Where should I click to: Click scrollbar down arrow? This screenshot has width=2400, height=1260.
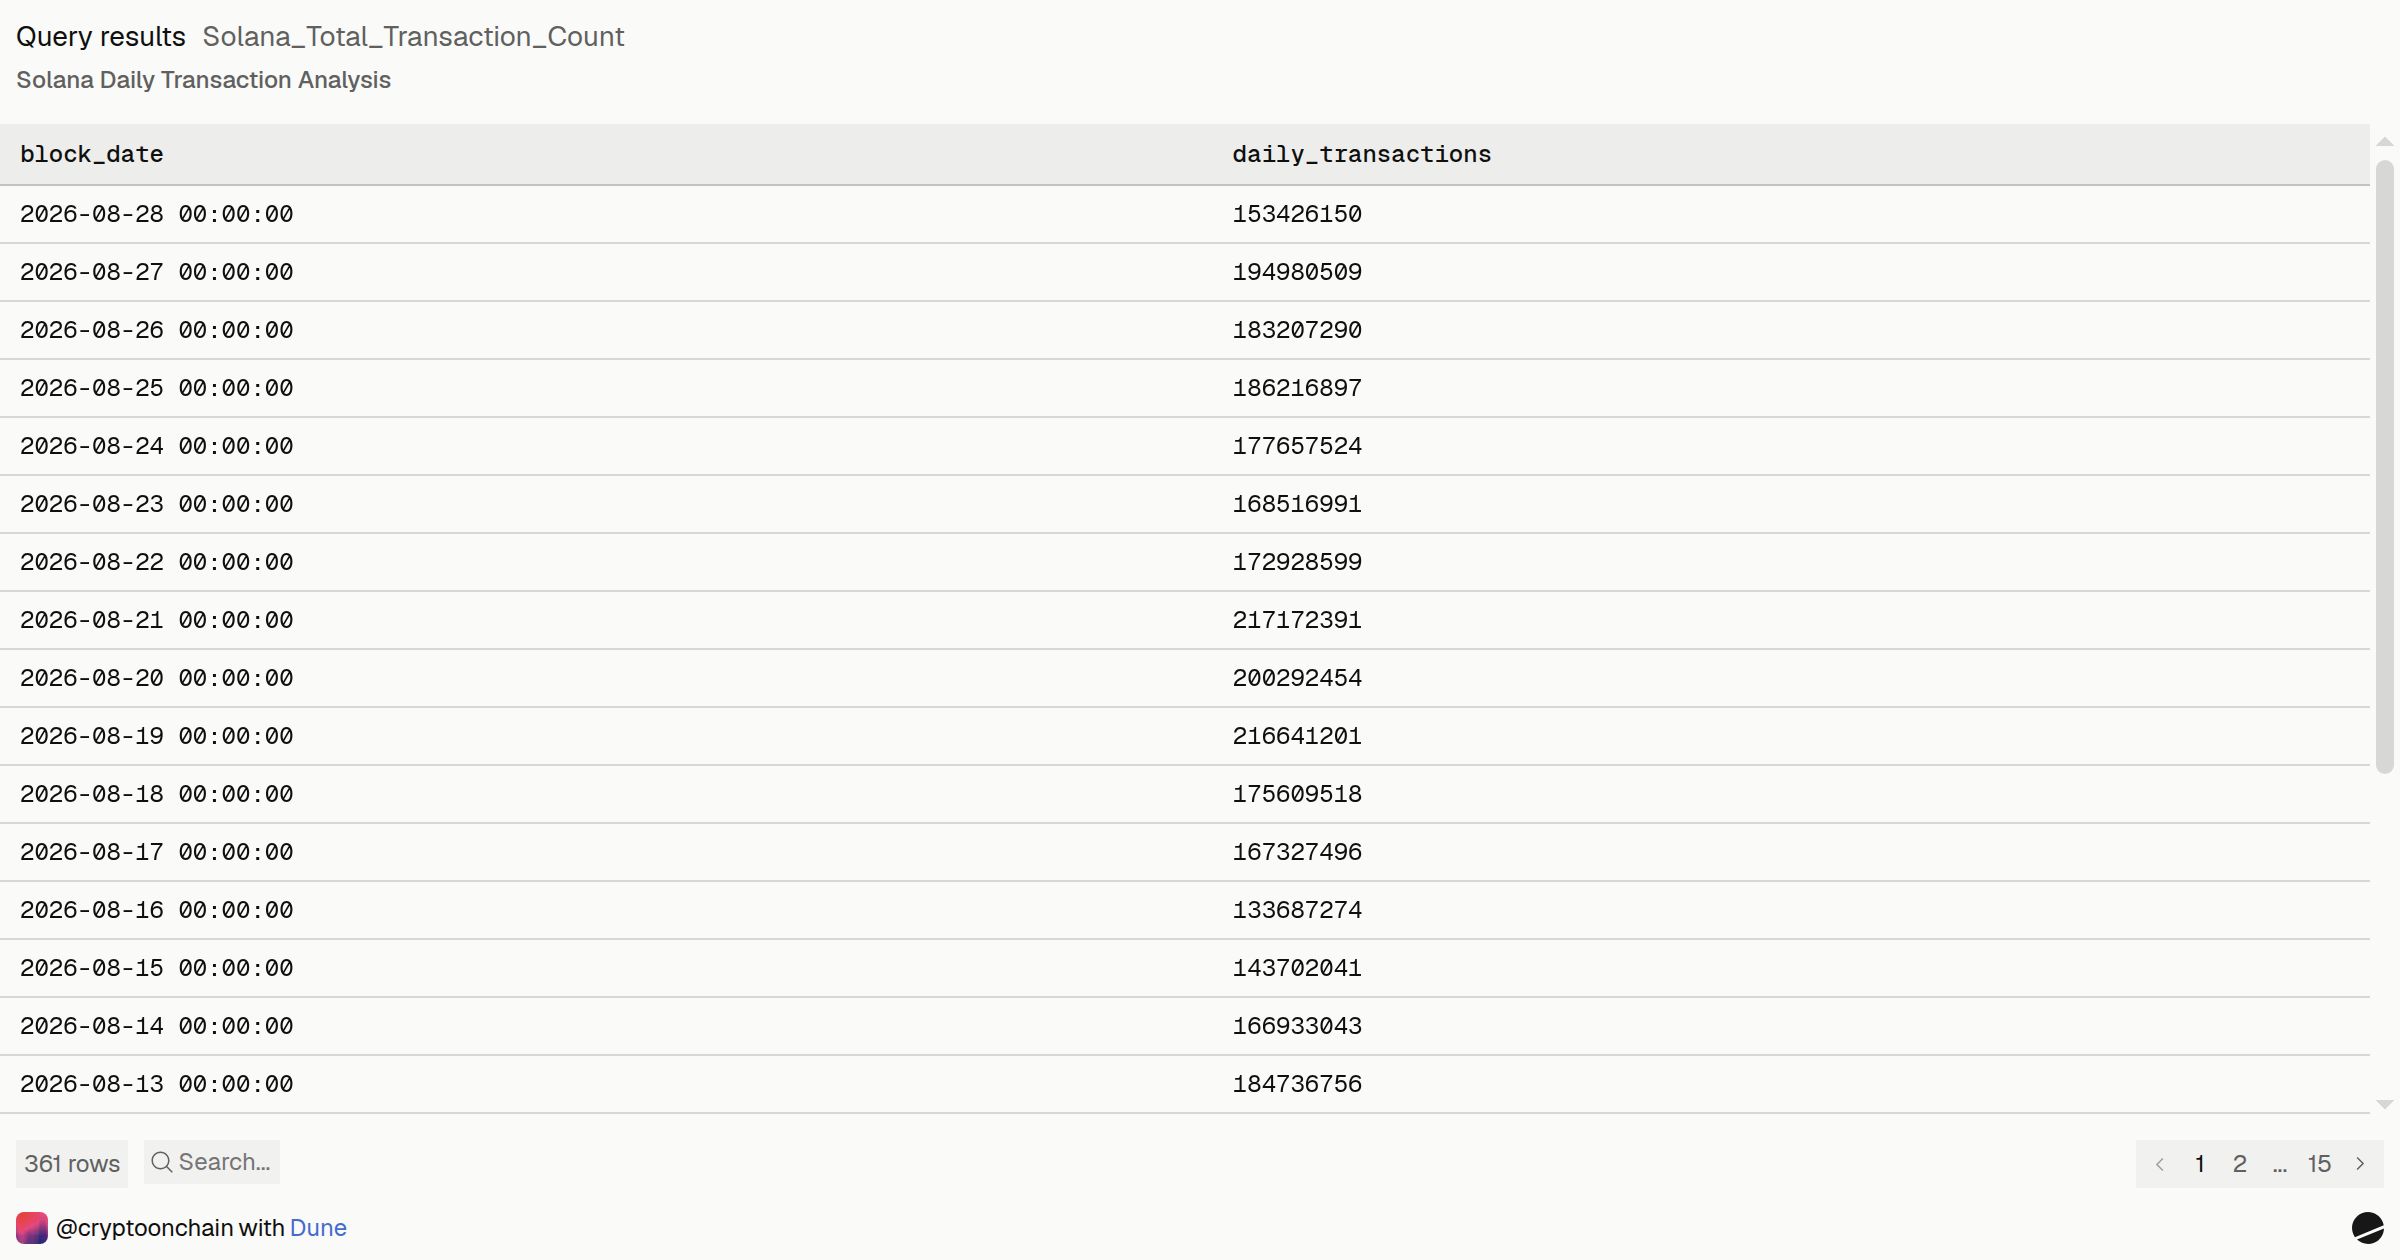[2385, 1105]
